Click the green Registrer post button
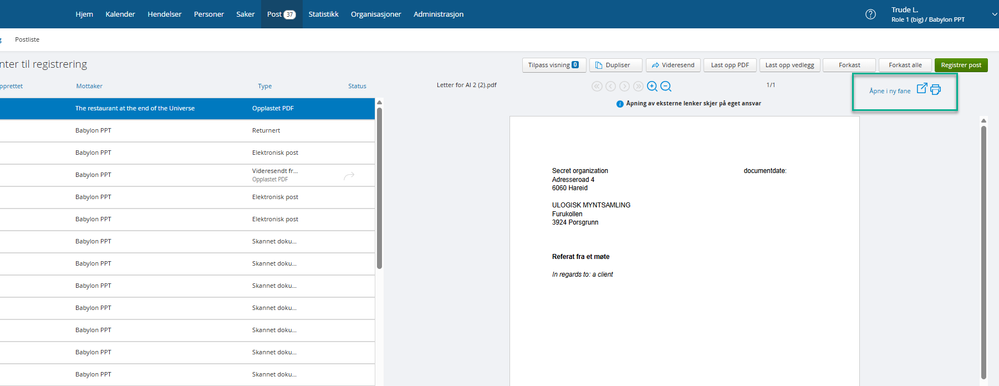Viewport: 999px width, 386px height. [x=961, y=65]
